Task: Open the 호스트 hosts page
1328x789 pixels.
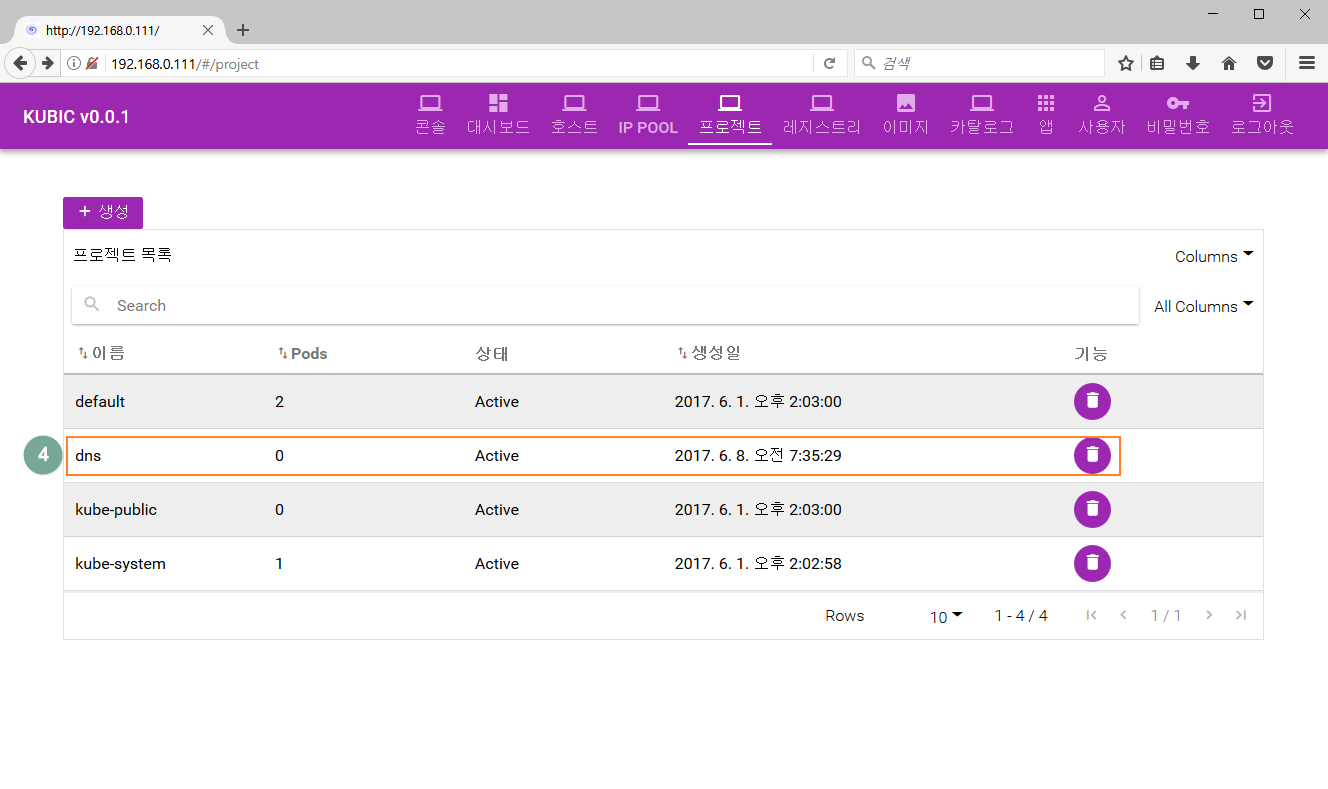Action: (574, 115)
